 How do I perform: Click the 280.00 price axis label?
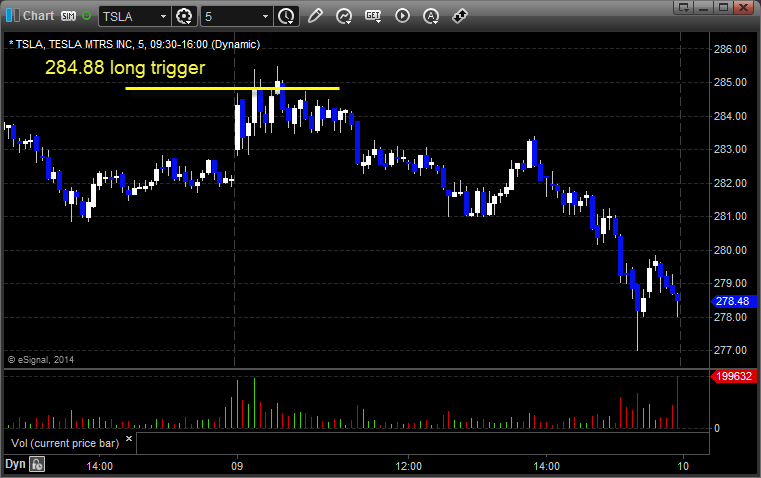[730, 250]
